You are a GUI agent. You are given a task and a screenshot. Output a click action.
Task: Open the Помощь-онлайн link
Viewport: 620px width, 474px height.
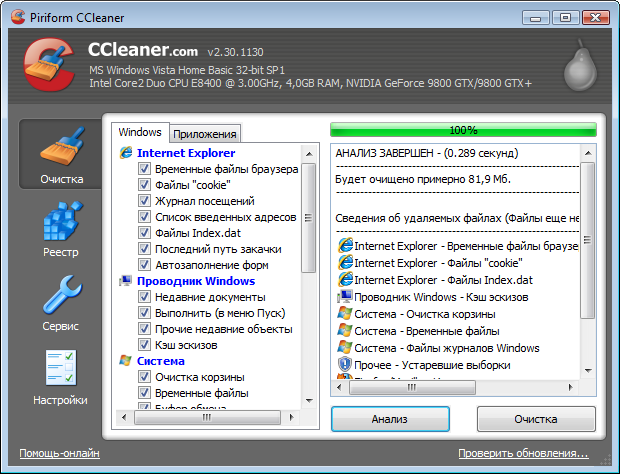pyautogui.click(x=59, y=453)
